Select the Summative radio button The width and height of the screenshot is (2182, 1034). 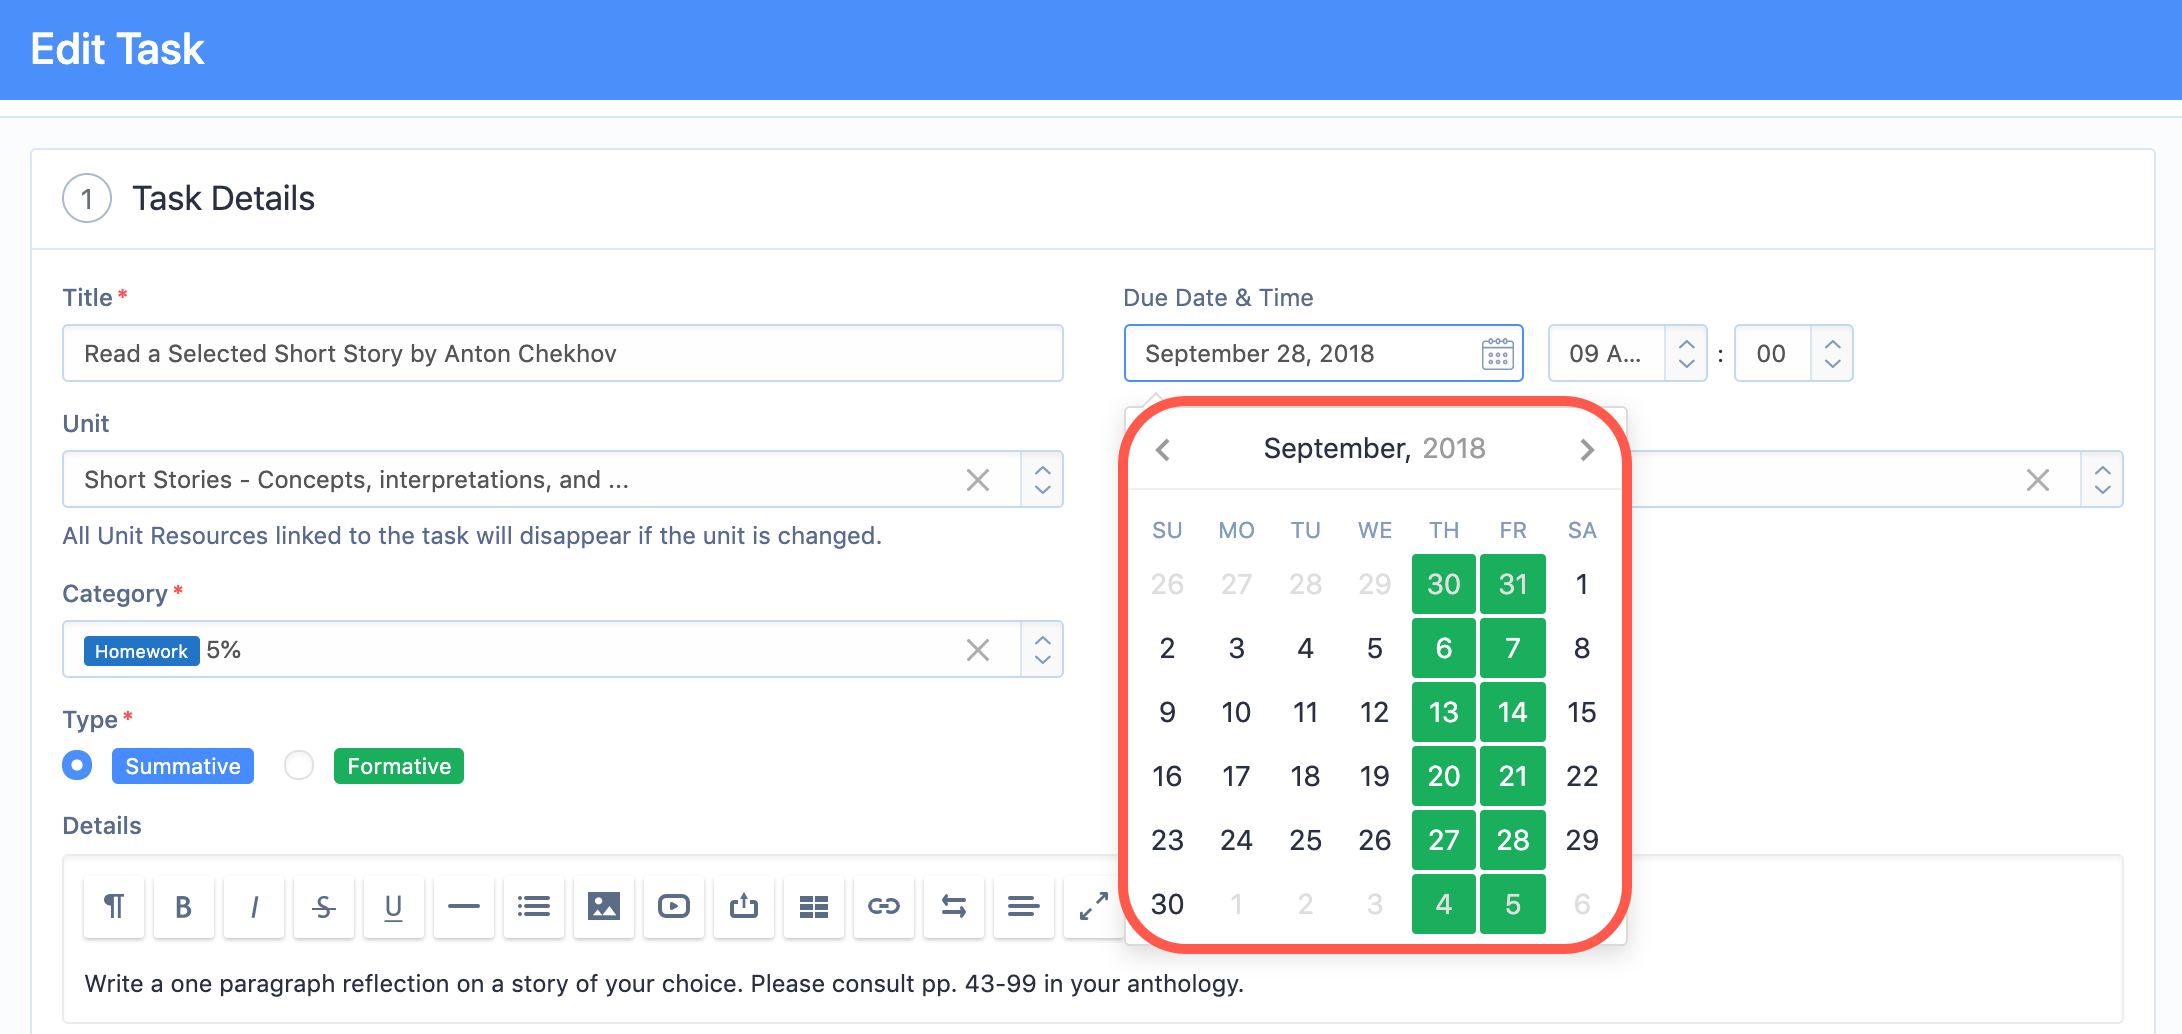77,765
